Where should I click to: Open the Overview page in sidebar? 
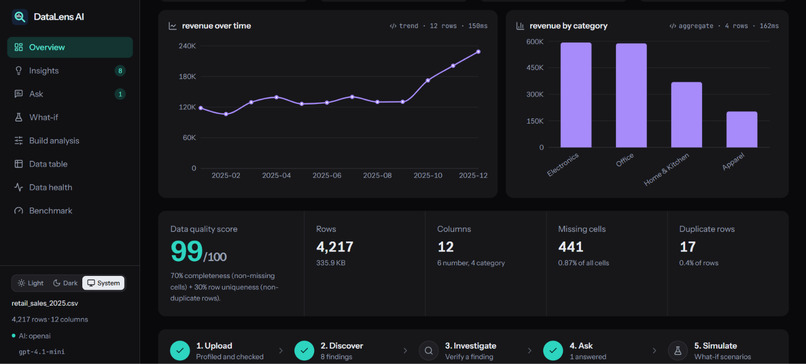[70, 47]
